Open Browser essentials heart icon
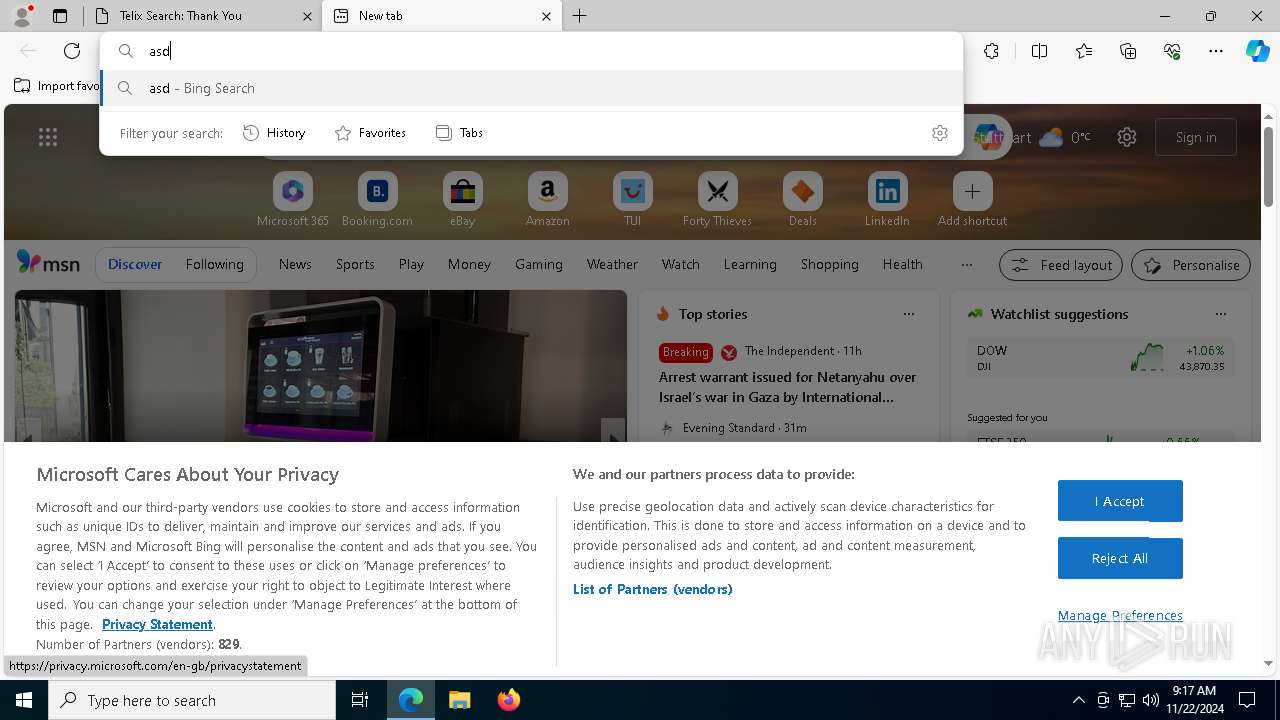Image resolution: width=1280 pixels, height=720 pixels. coord(1172,51)
